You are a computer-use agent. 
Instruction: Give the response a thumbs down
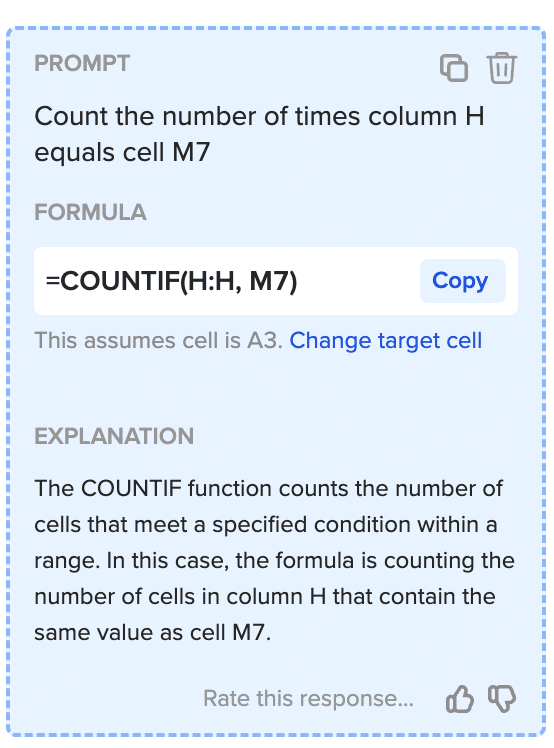pos(502,699)
